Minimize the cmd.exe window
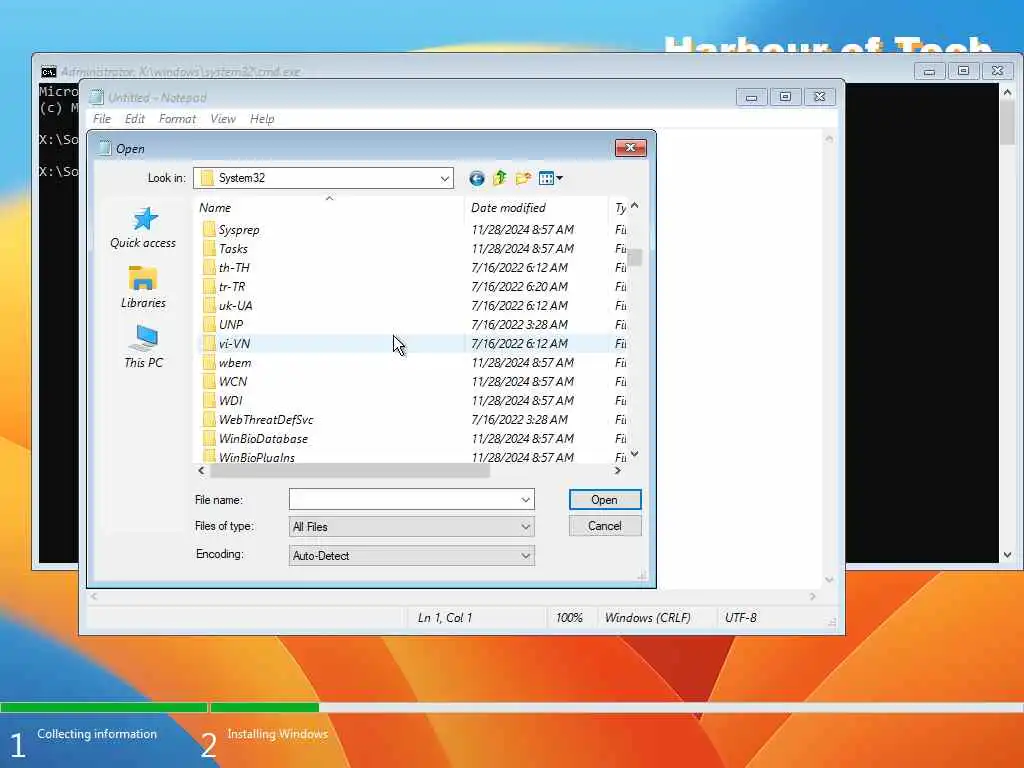The height and width of the screenshot is (768, 1024). click(929, 71)
